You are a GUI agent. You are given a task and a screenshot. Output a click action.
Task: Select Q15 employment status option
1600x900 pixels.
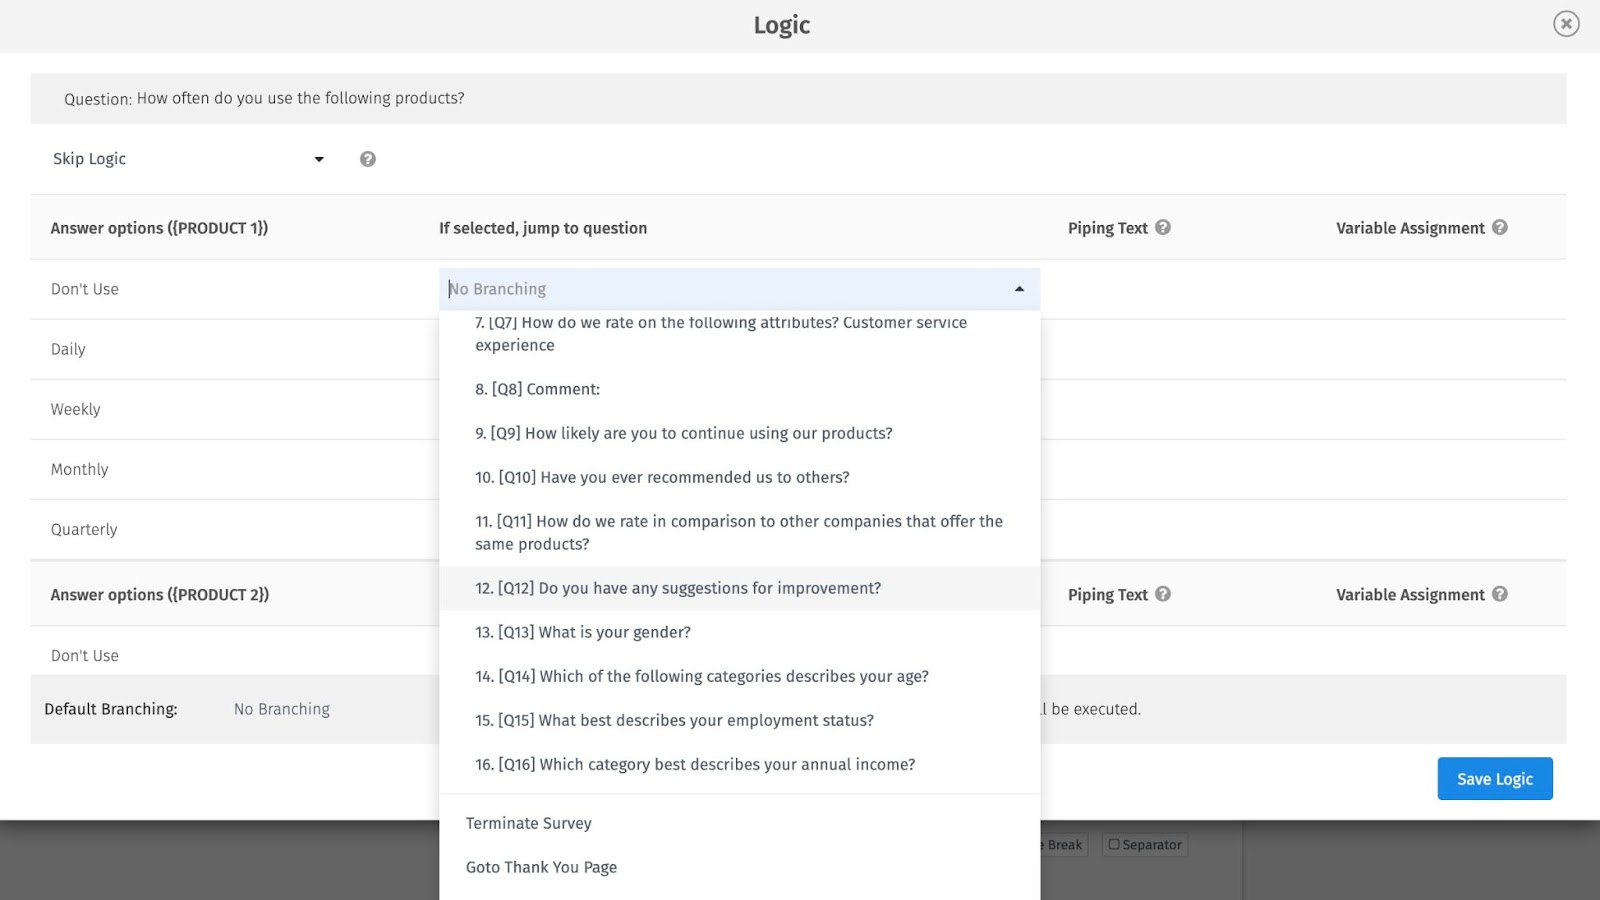[x=674, y=720]
